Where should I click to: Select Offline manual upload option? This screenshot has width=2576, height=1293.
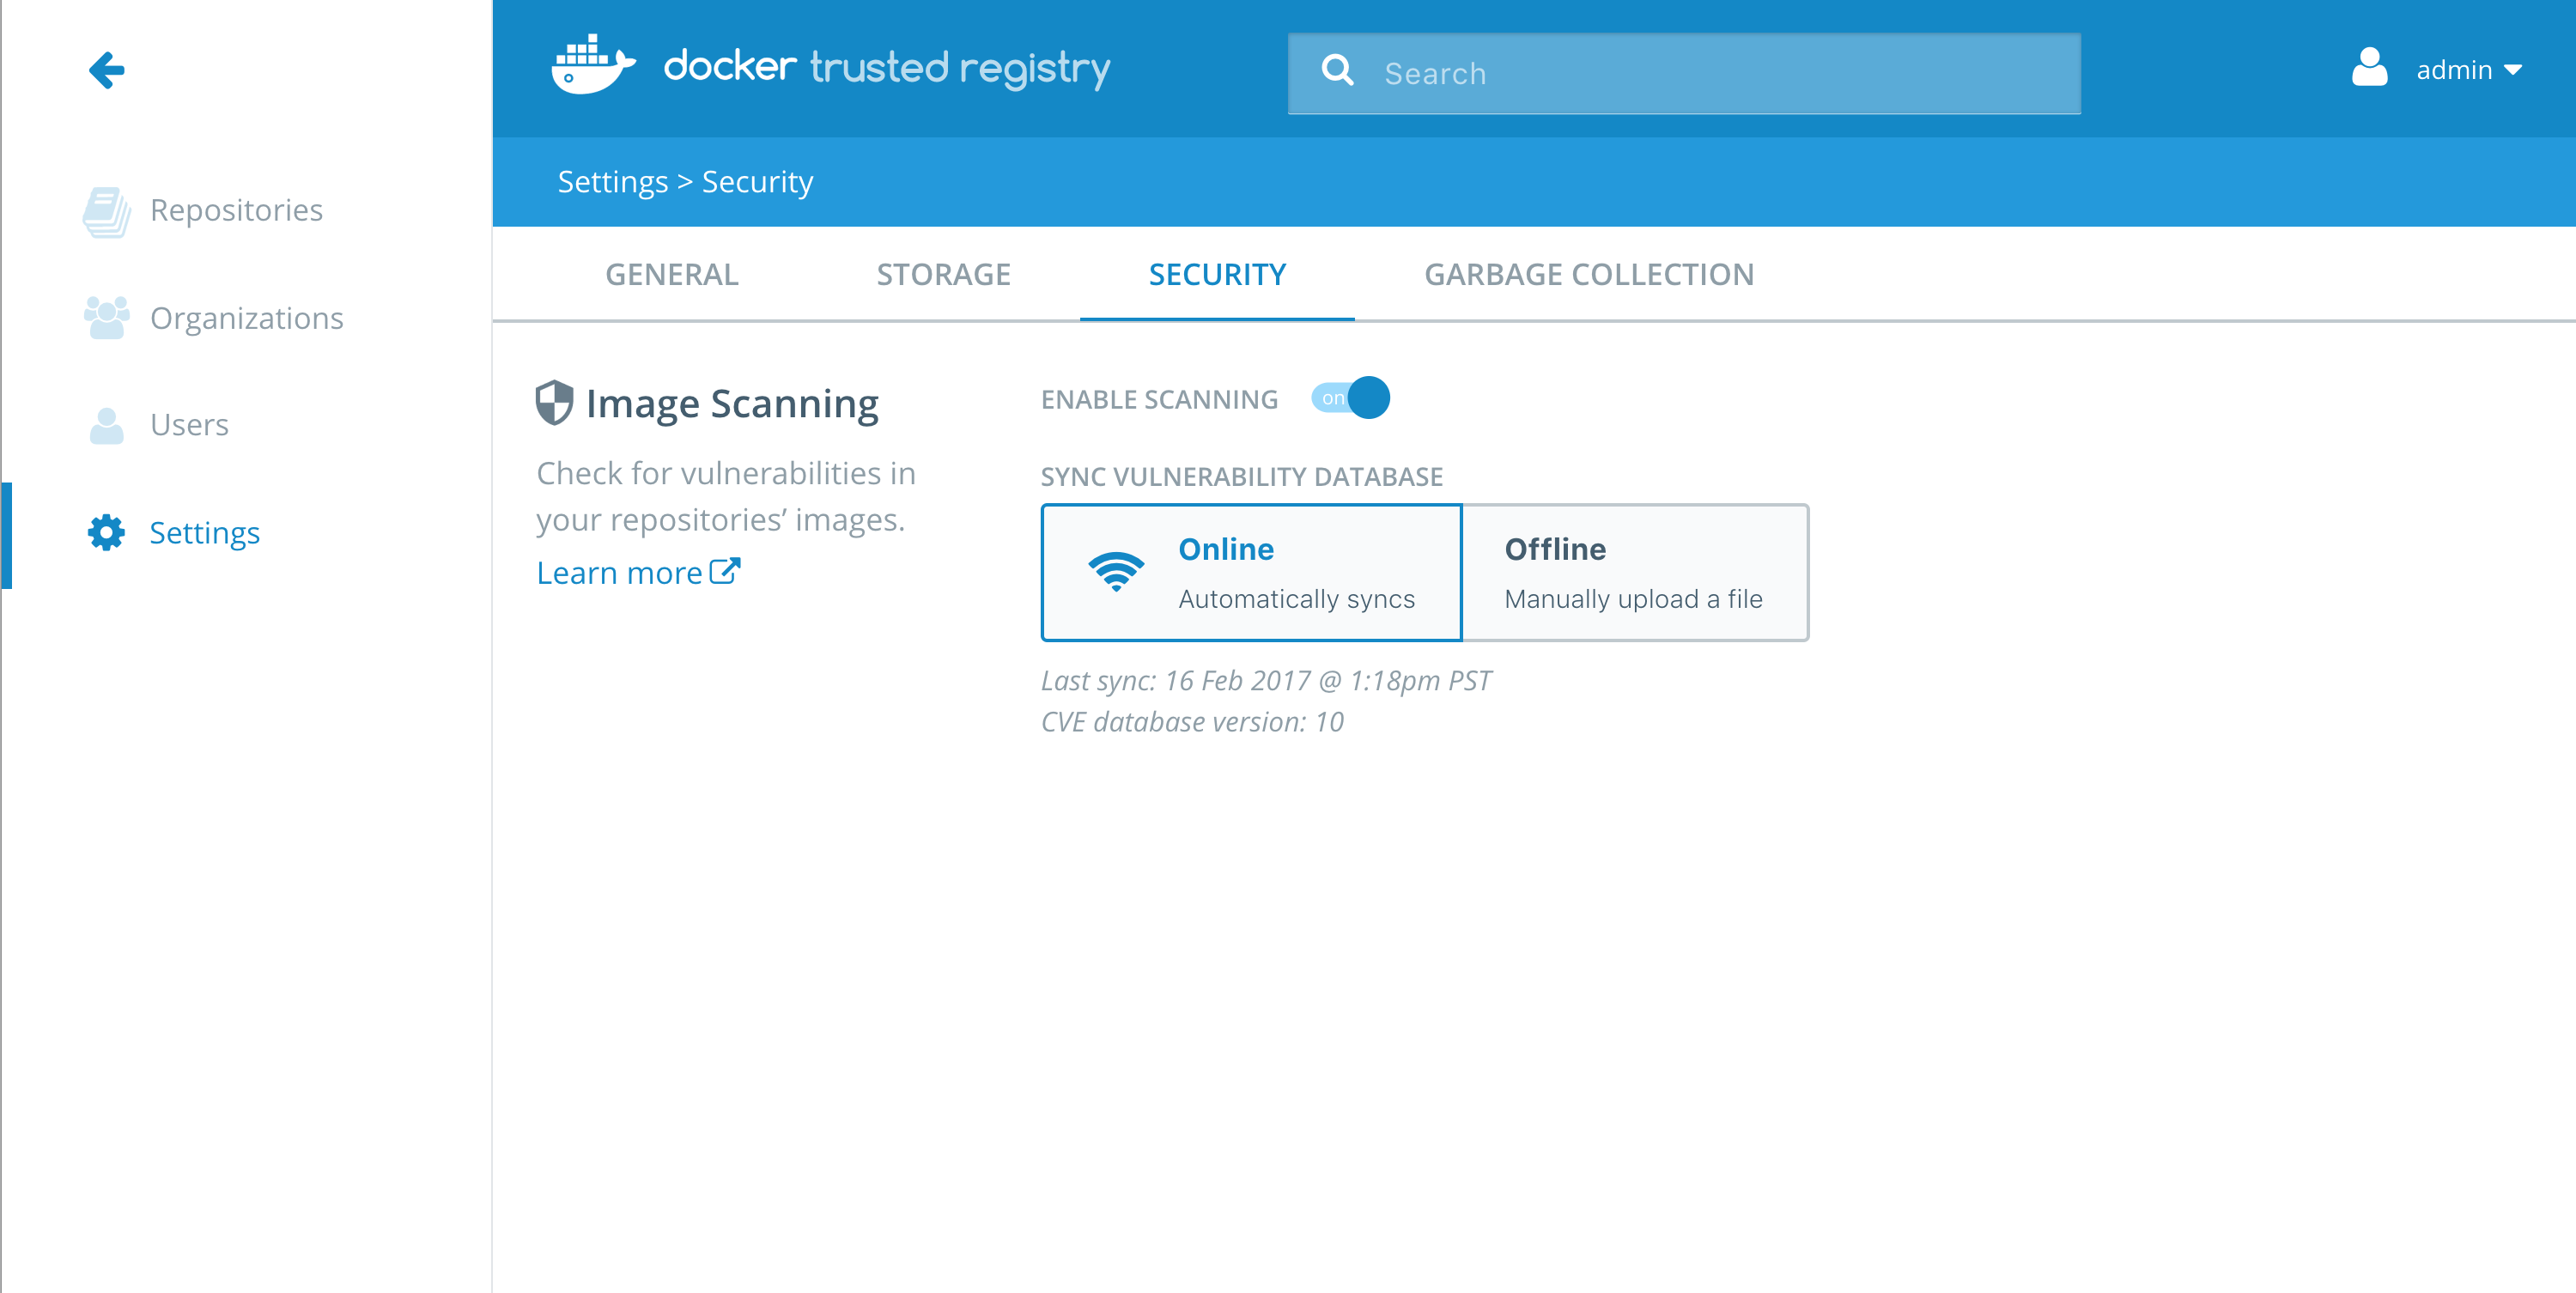(x=1634, y=572)
